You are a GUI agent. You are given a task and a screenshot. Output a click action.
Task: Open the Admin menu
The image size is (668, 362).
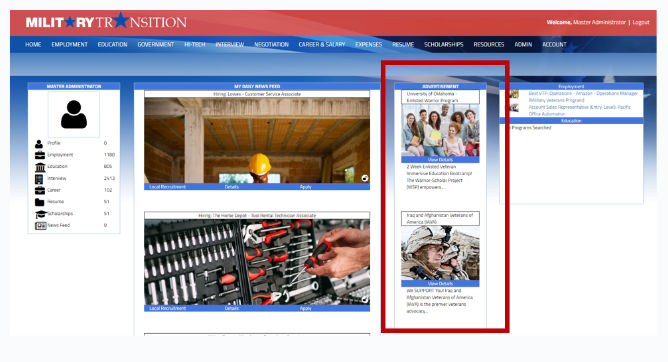click(523, 44)
